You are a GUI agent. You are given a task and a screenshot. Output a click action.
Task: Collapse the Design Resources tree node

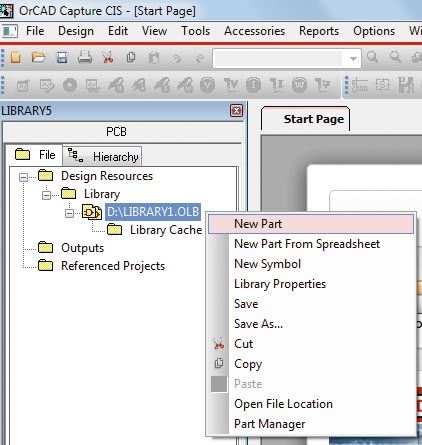pos(23,177)
